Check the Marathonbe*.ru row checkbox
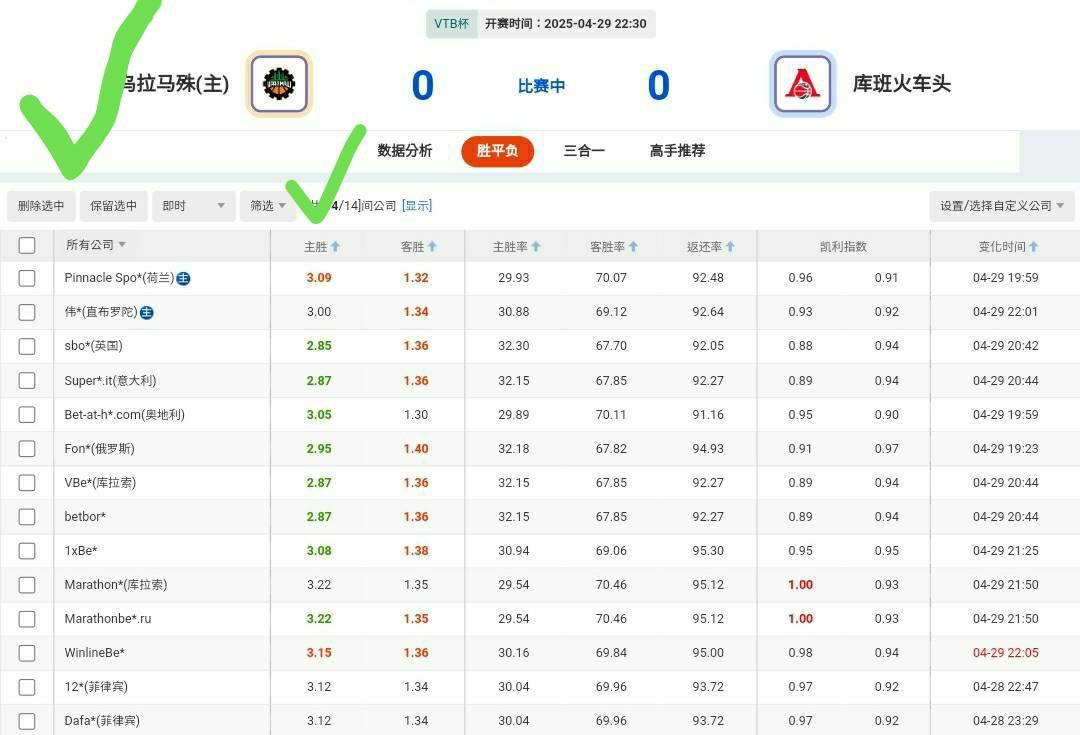Screen dimensions: 1080x735 point(27,619)
